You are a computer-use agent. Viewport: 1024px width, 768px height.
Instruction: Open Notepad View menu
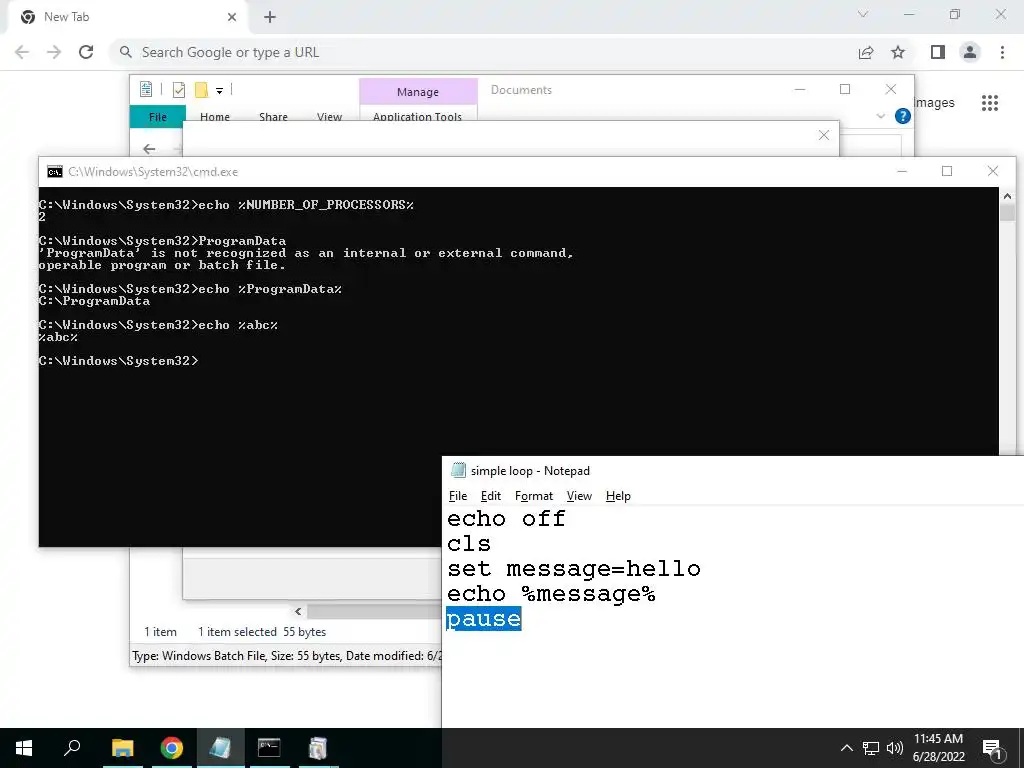pyautogui.click(x=579, y=496)
